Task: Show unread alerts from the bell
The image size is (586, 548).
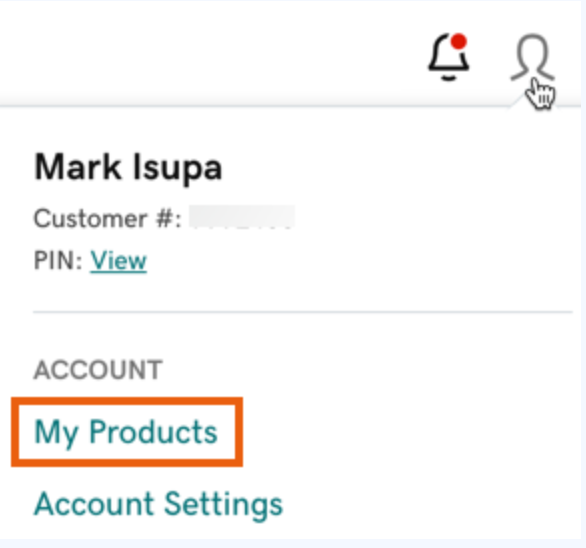Action: point(448,57)
